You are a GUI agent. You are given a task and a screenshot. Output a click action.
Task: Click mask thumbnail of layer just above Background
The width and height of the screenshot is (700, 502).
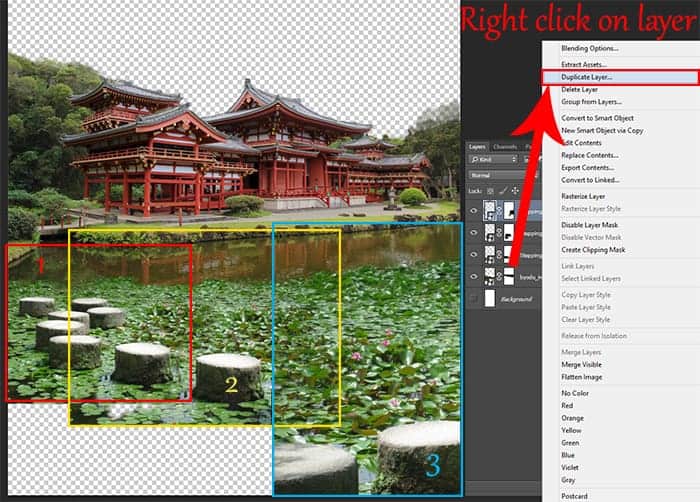[x=509, y=276]
